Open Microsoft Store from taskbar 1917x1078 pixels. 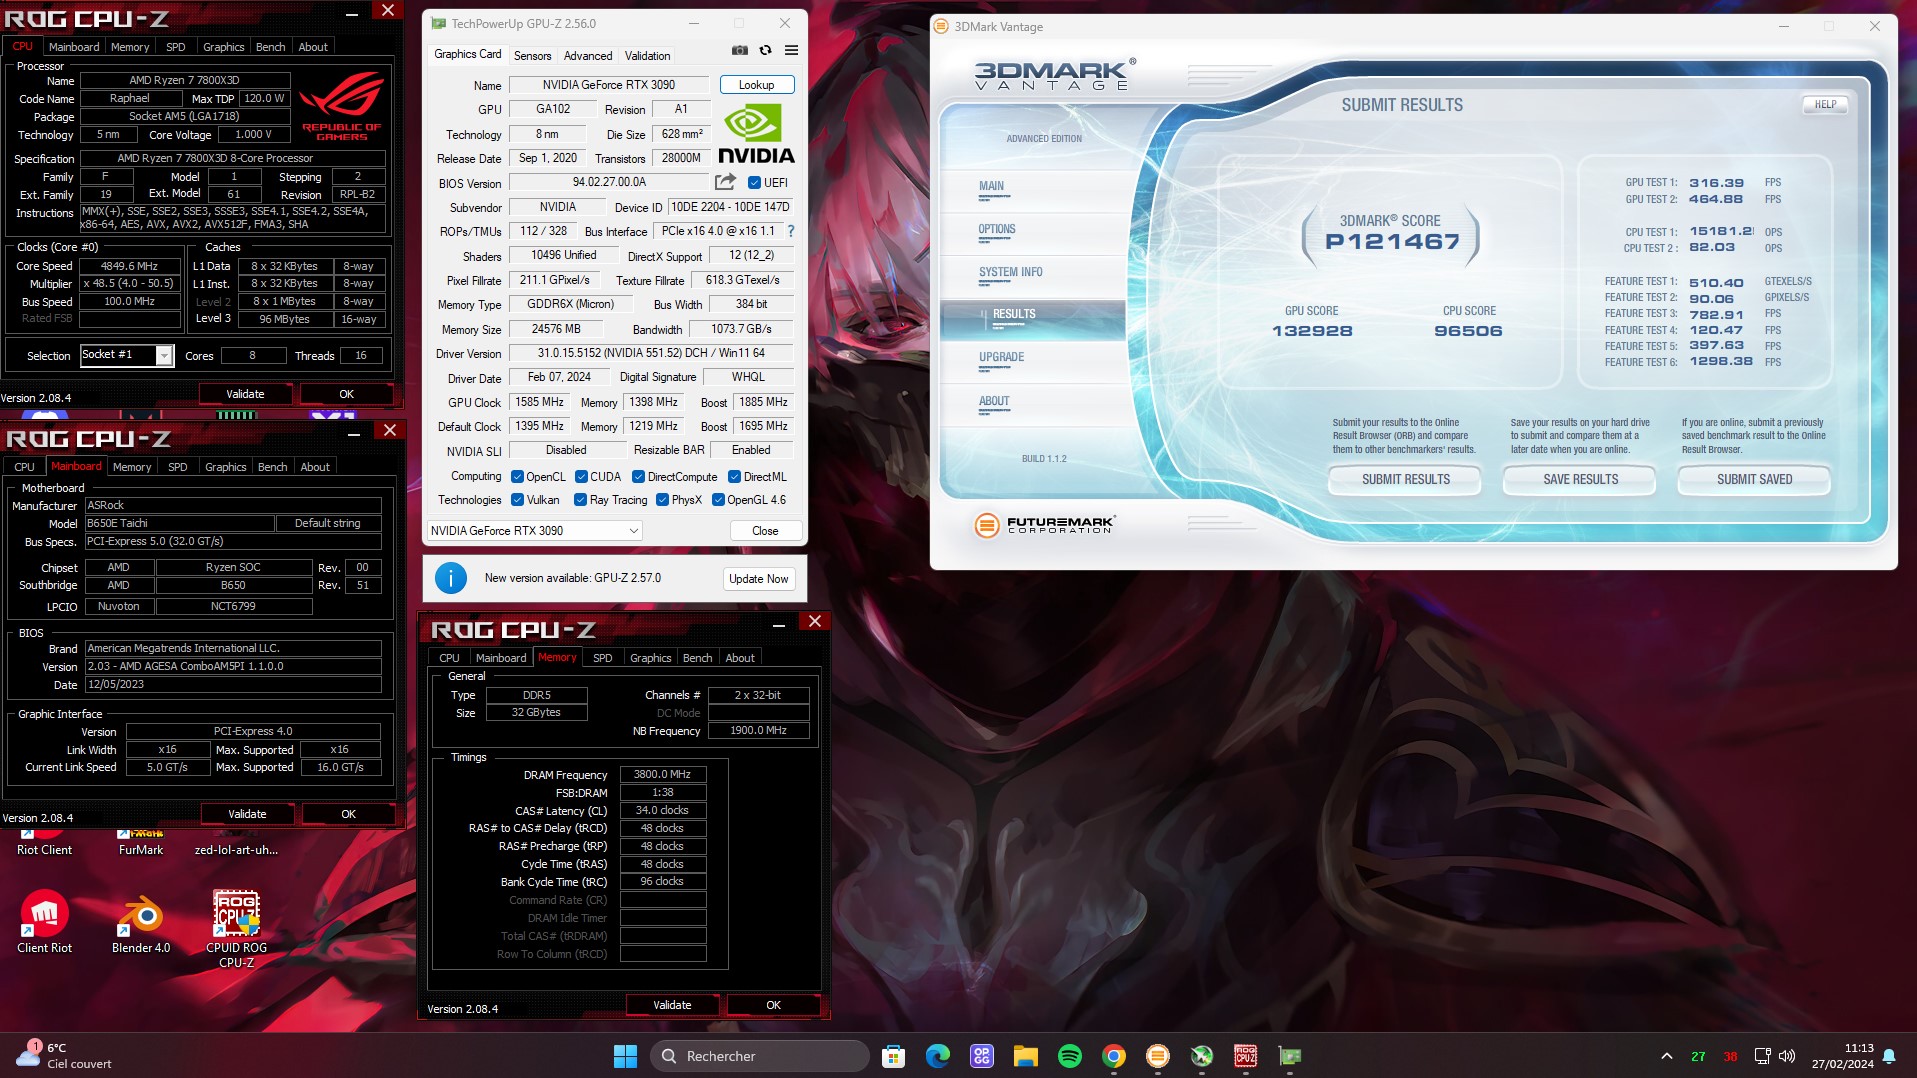coord(893,1056)
